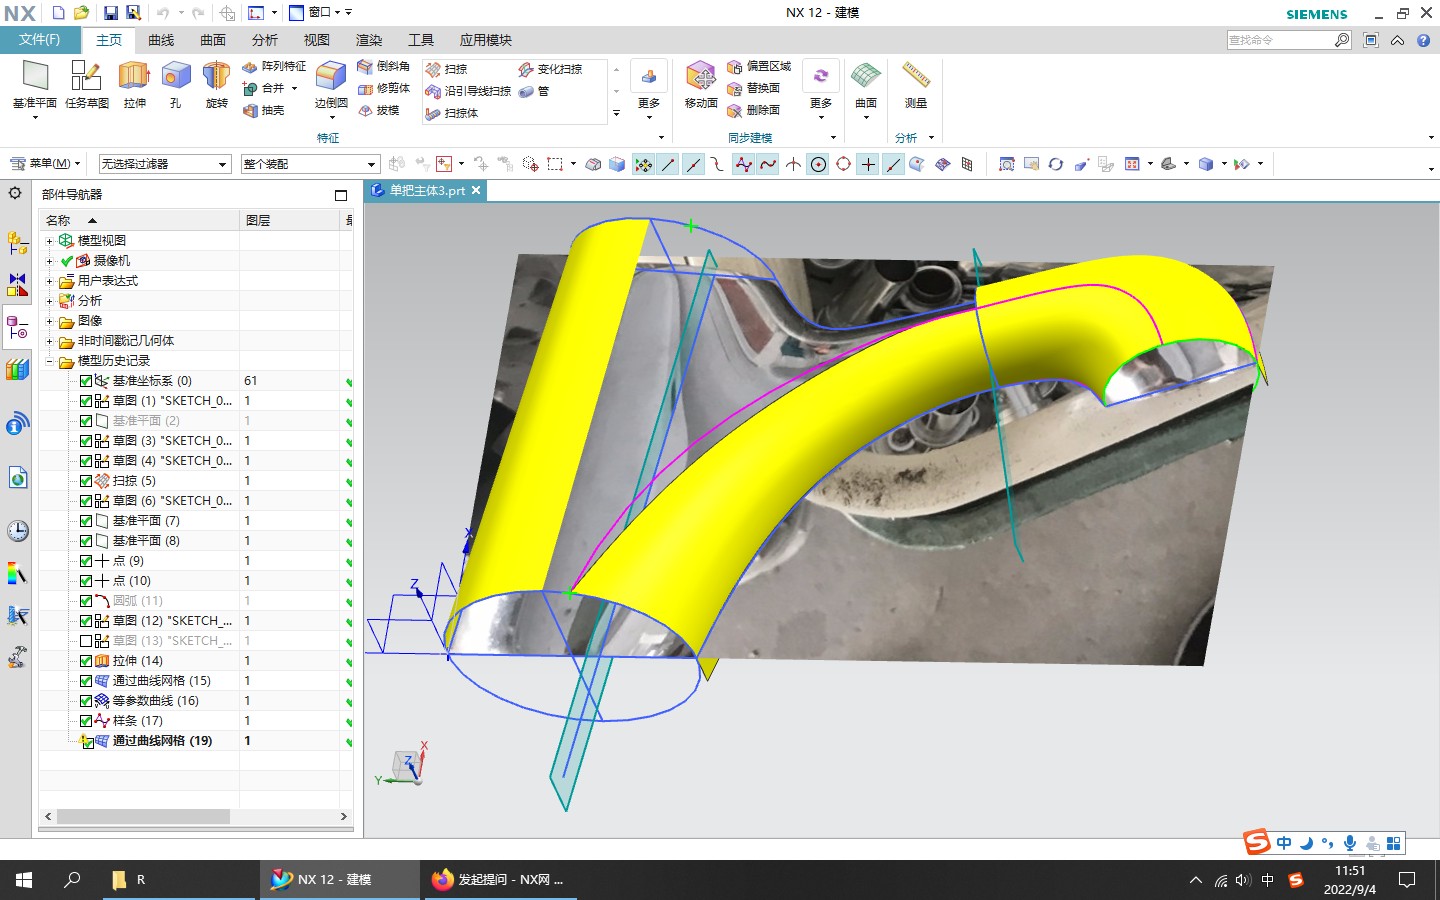Open the 测量 measure tool
The image size is (1440, 900).
[916, 84]
